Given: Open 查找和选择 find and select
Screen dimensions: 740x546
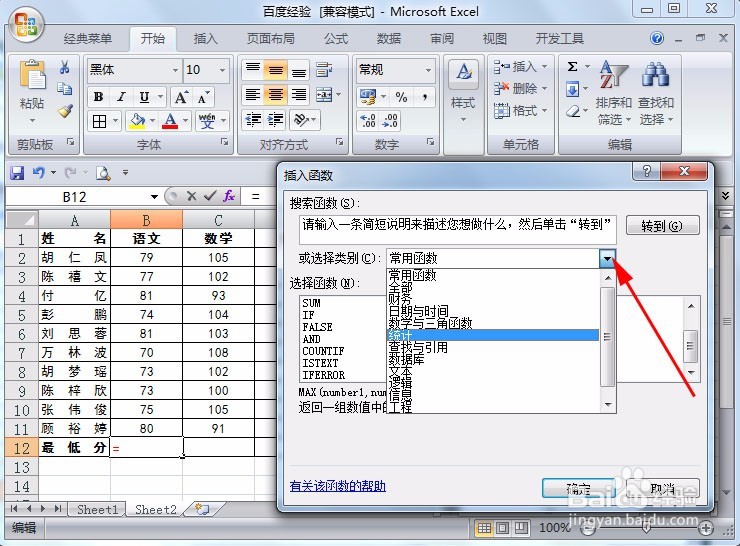Looking at the screenshot, I should [656, 92].
